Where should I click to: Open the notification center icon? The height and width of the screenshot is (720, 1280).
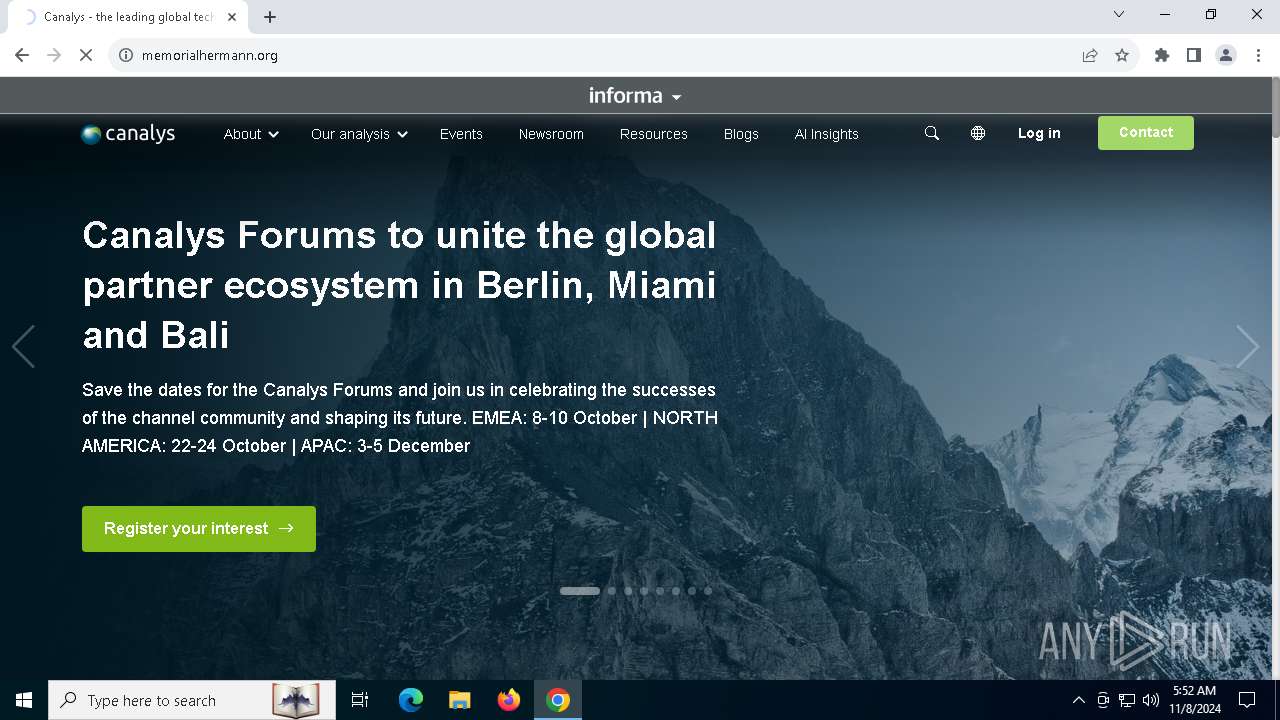click(x=1247, y=700)
